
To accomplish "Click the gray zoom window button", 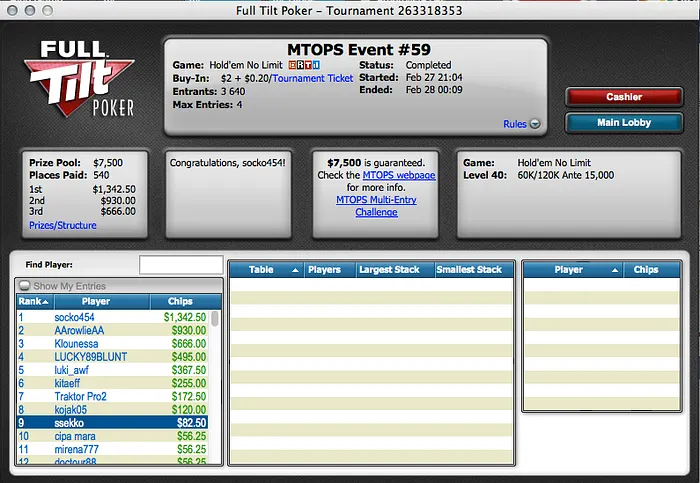I will pos(47,10).
